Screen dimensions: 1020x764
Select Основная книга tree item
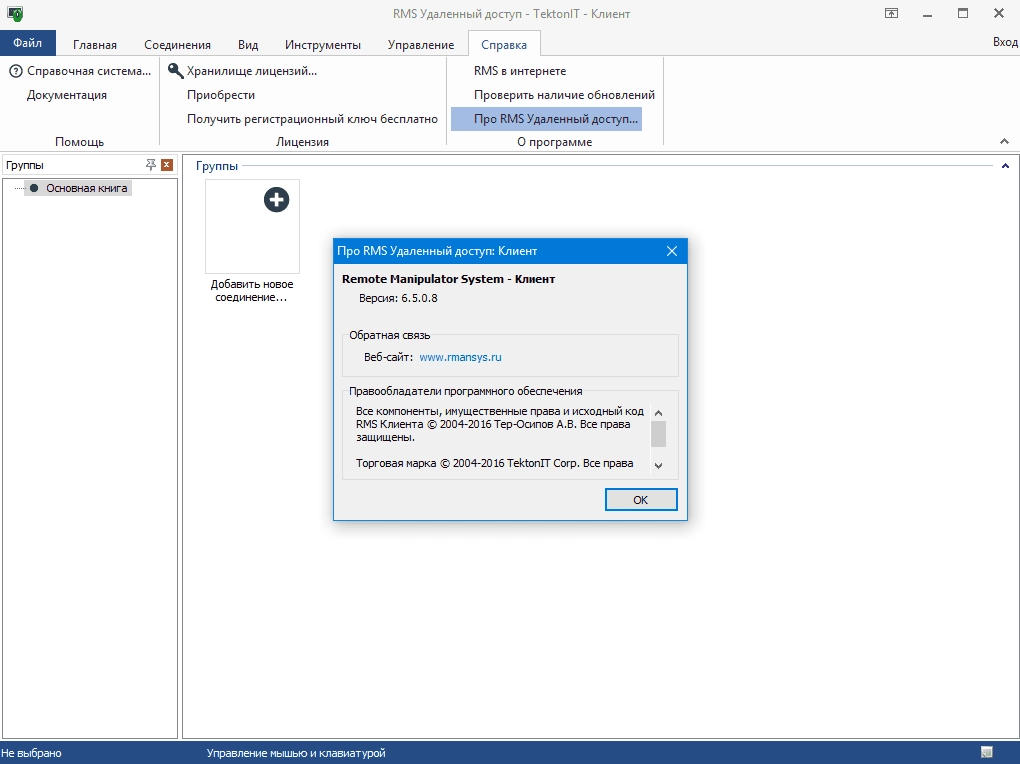click(87, 188)
